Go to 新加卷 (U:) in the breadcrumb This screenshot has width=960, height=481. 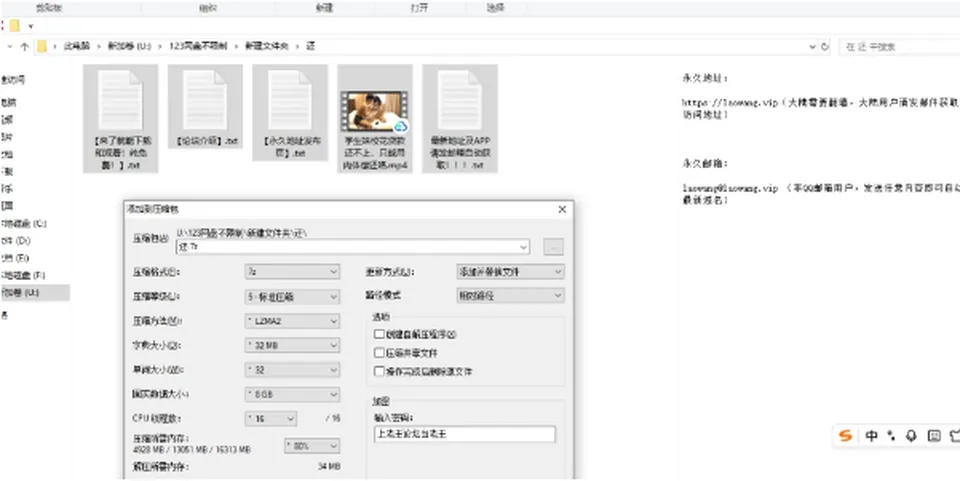coord(129,47)
